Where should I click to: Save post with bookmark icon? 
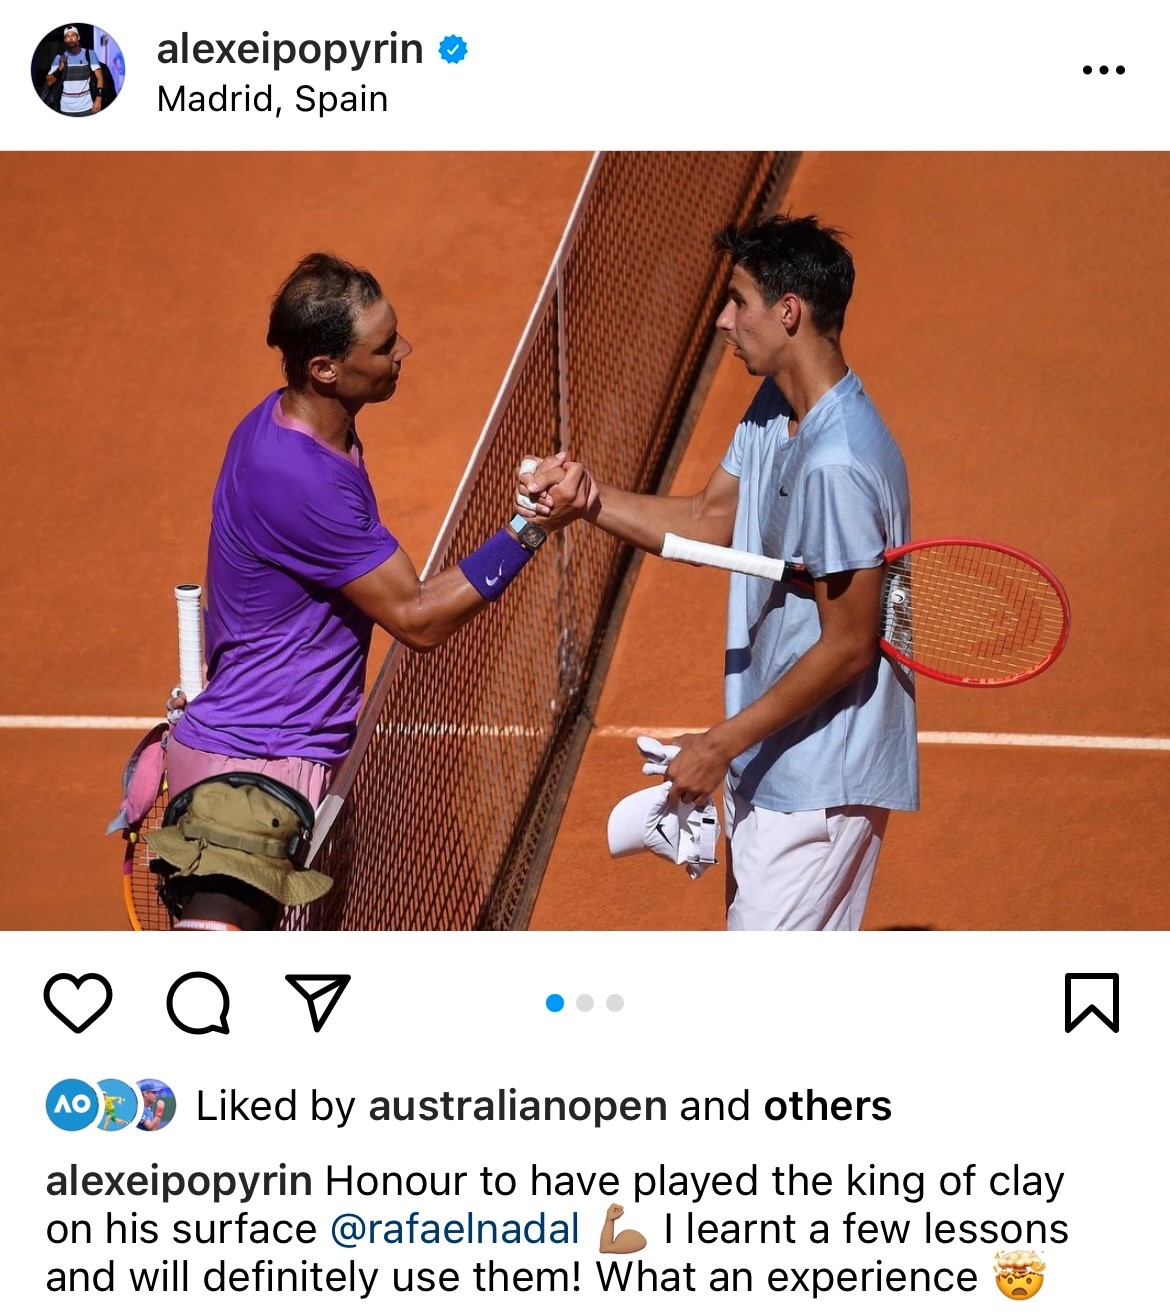(1091, 1002)
